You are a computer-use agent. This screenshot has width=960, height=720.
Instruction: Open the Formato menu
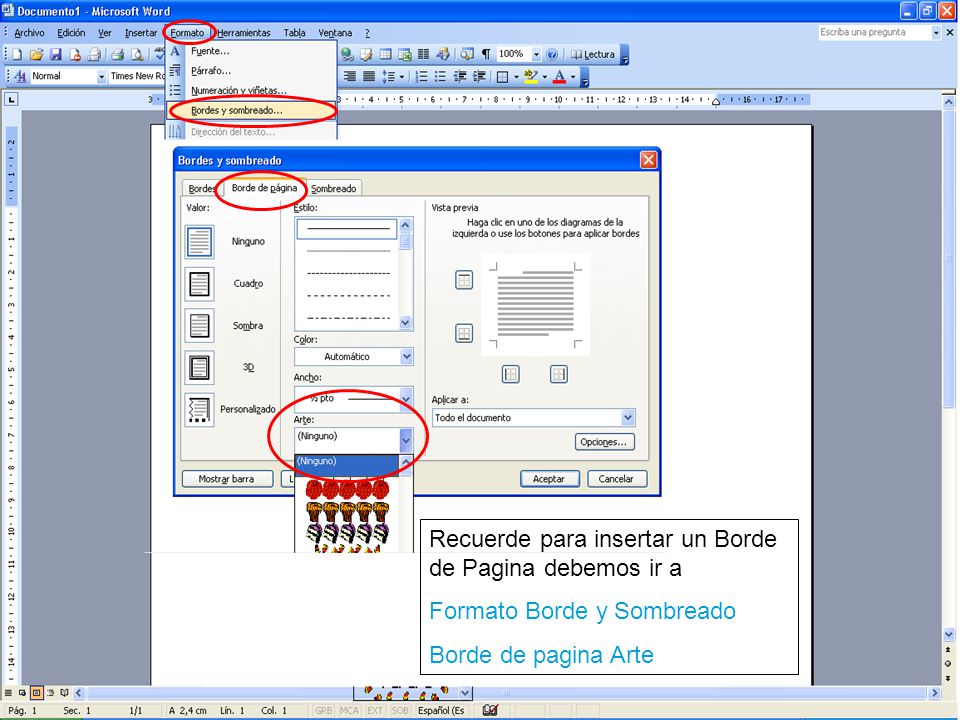(x=187, y=33)
